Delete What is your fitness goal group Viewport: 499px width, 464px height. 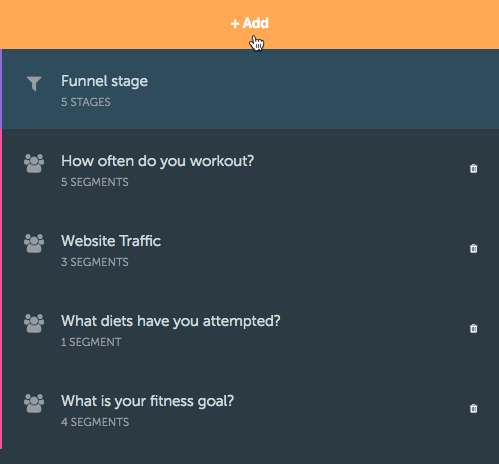point(473,409)
